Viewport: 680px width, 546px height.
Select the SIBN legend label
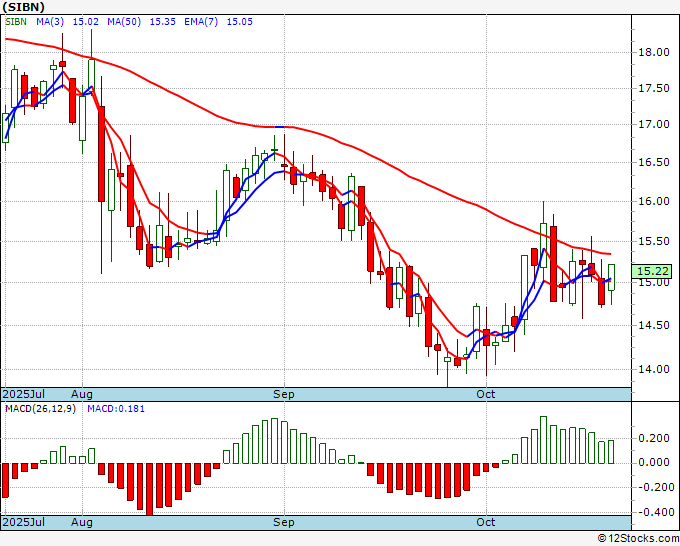click(x=16, y=22)
